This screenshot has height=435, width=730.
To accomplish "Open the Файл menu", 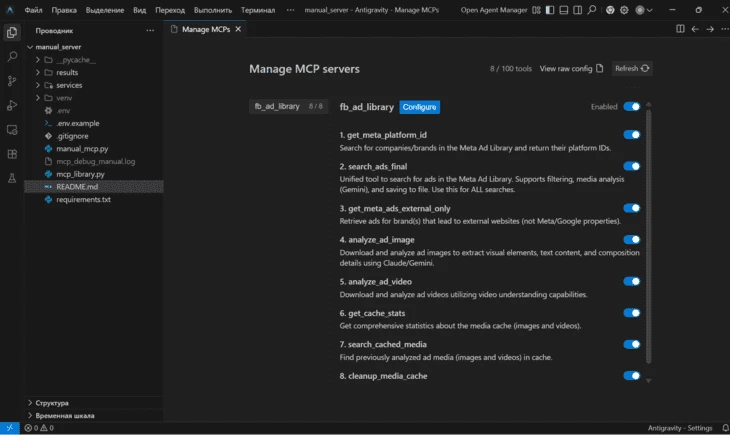I will (33, 9).
